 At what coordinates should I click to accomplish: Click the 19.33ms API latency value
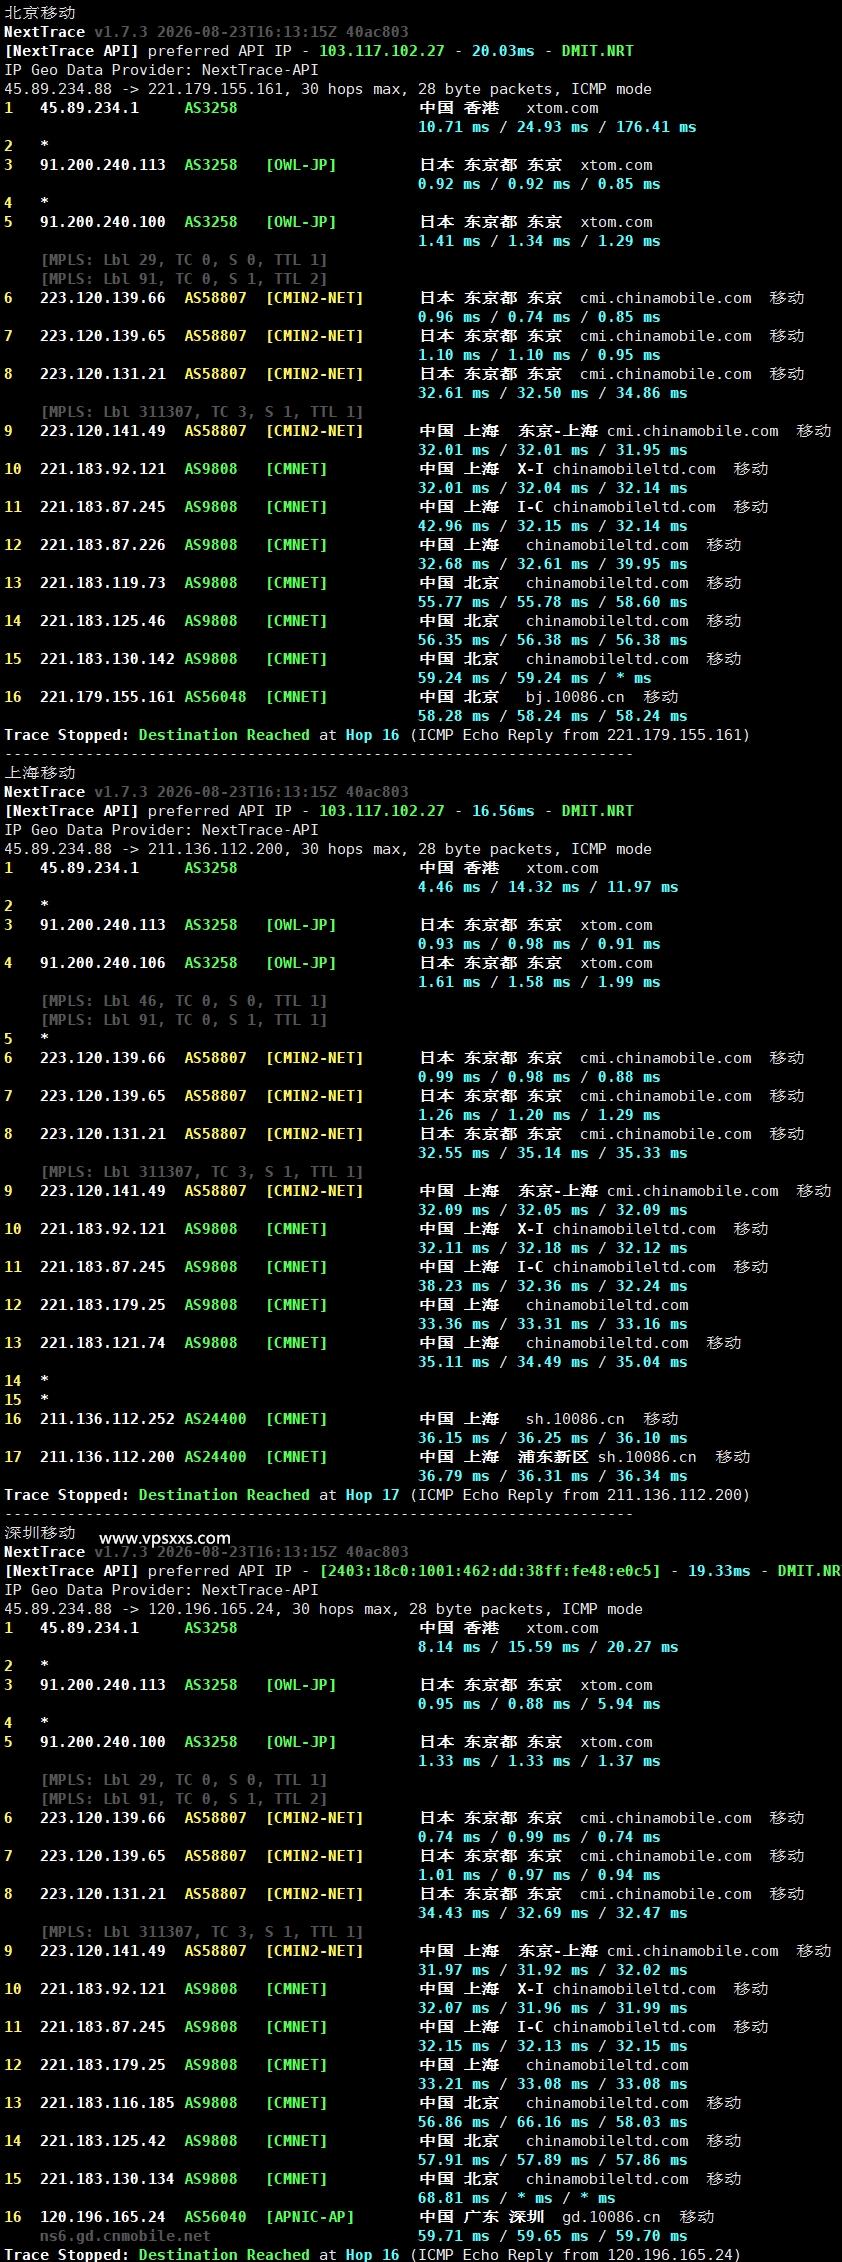pyautogui.click(x=719, y=1571)
